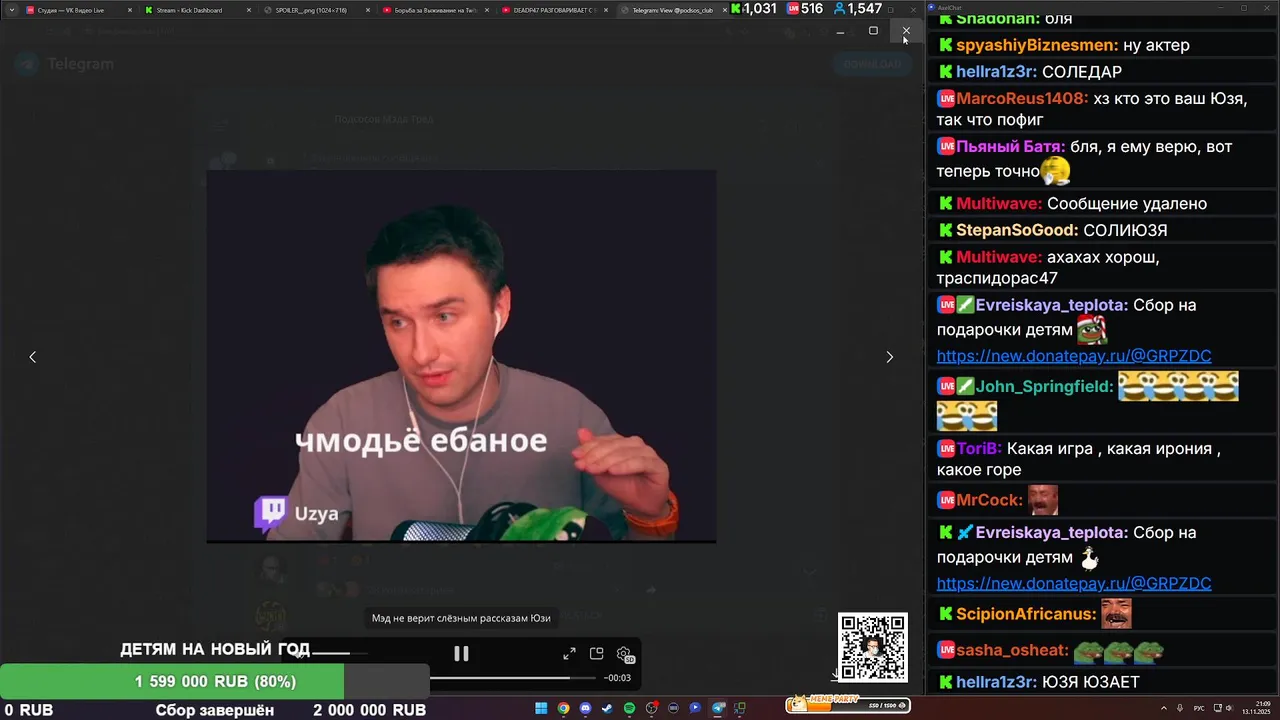Click the total viewers count 1,547
1280x720 pixels.
[x=857, y=8]
